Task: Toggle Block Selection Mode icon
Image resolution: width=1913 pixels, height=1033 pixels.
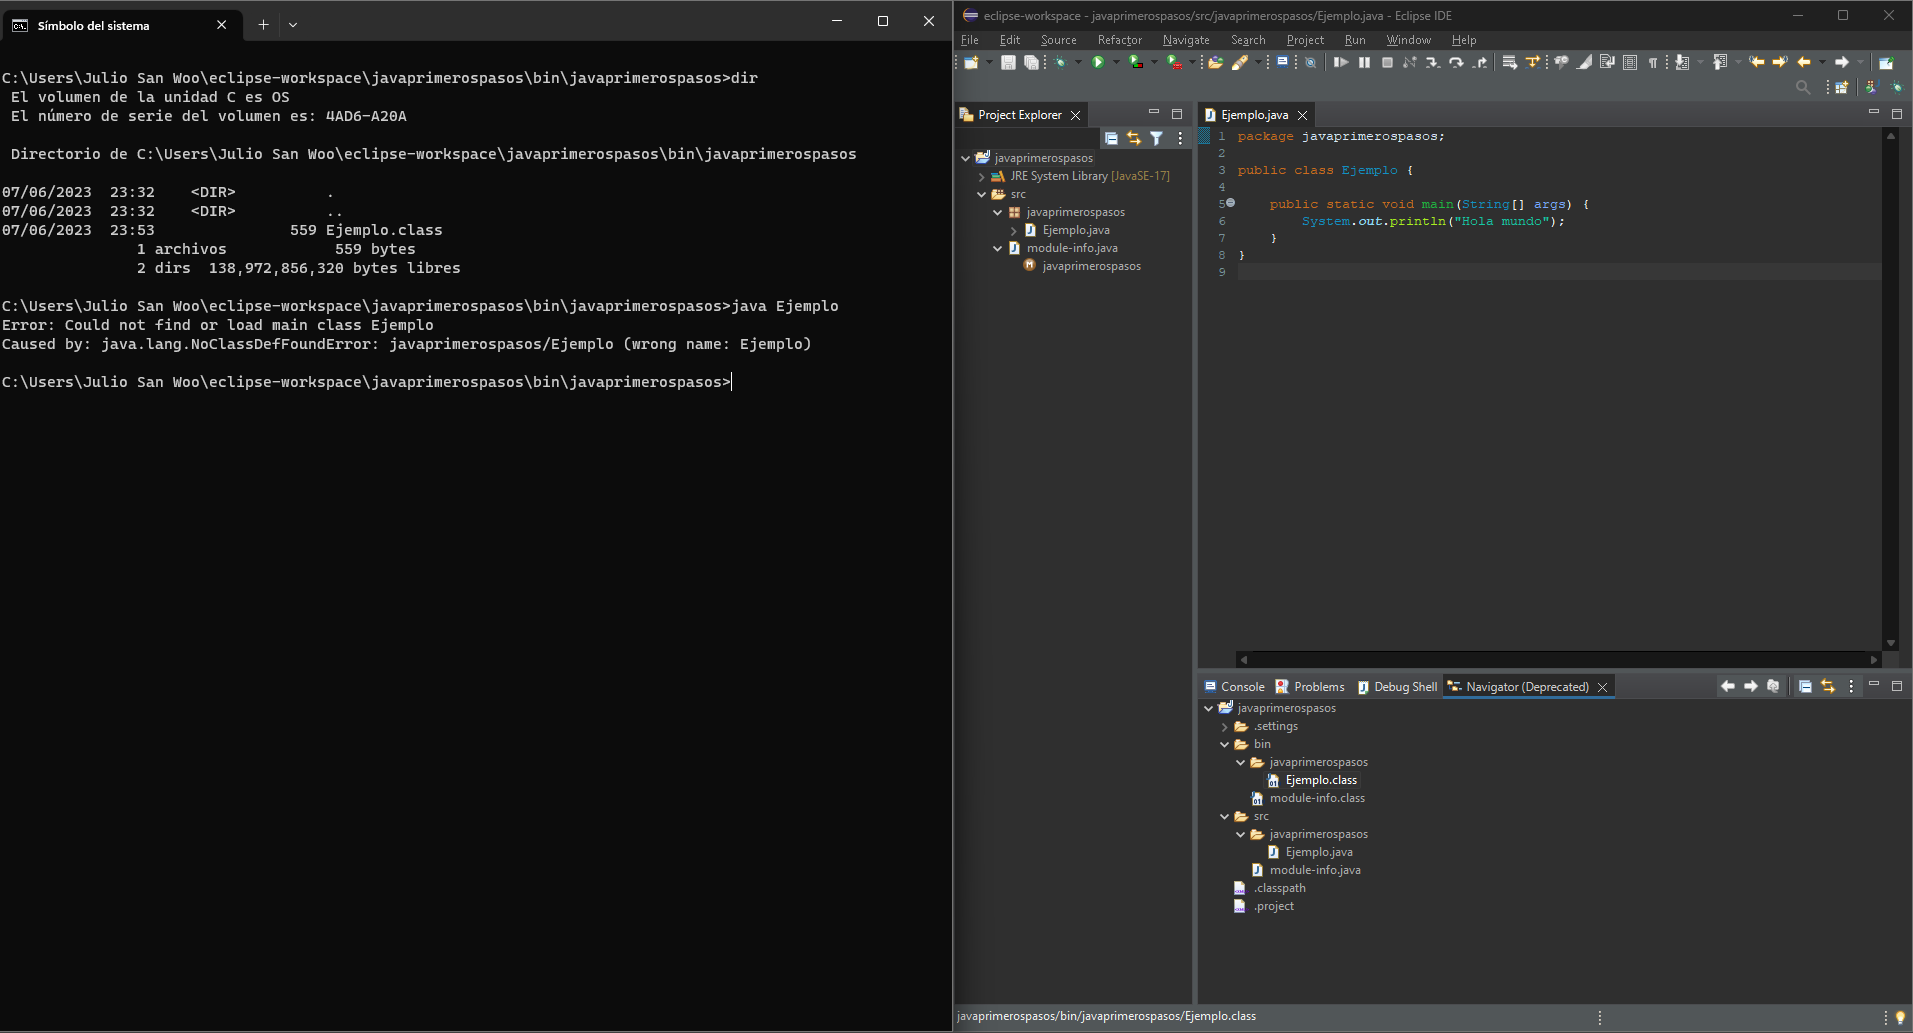Action: pos(1630,62)
